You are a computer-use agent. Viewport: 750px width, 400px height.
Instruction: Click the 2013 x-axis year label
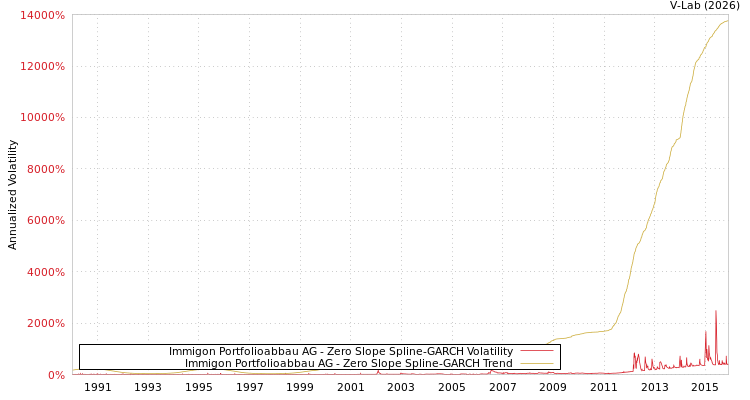click(x=654, y=387)
